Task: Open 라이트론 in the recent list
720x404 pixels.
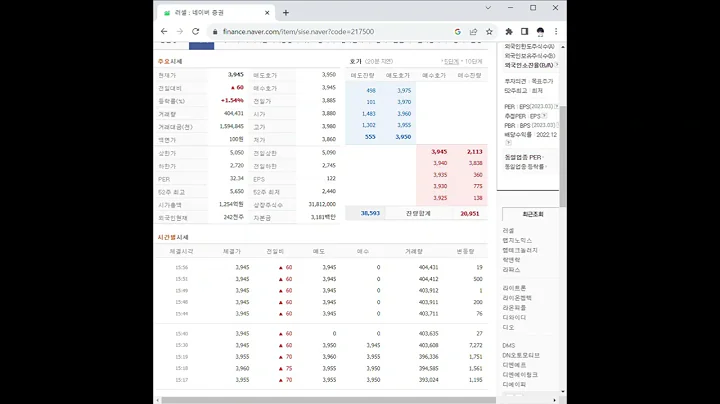Action: [x=514, y=288]
